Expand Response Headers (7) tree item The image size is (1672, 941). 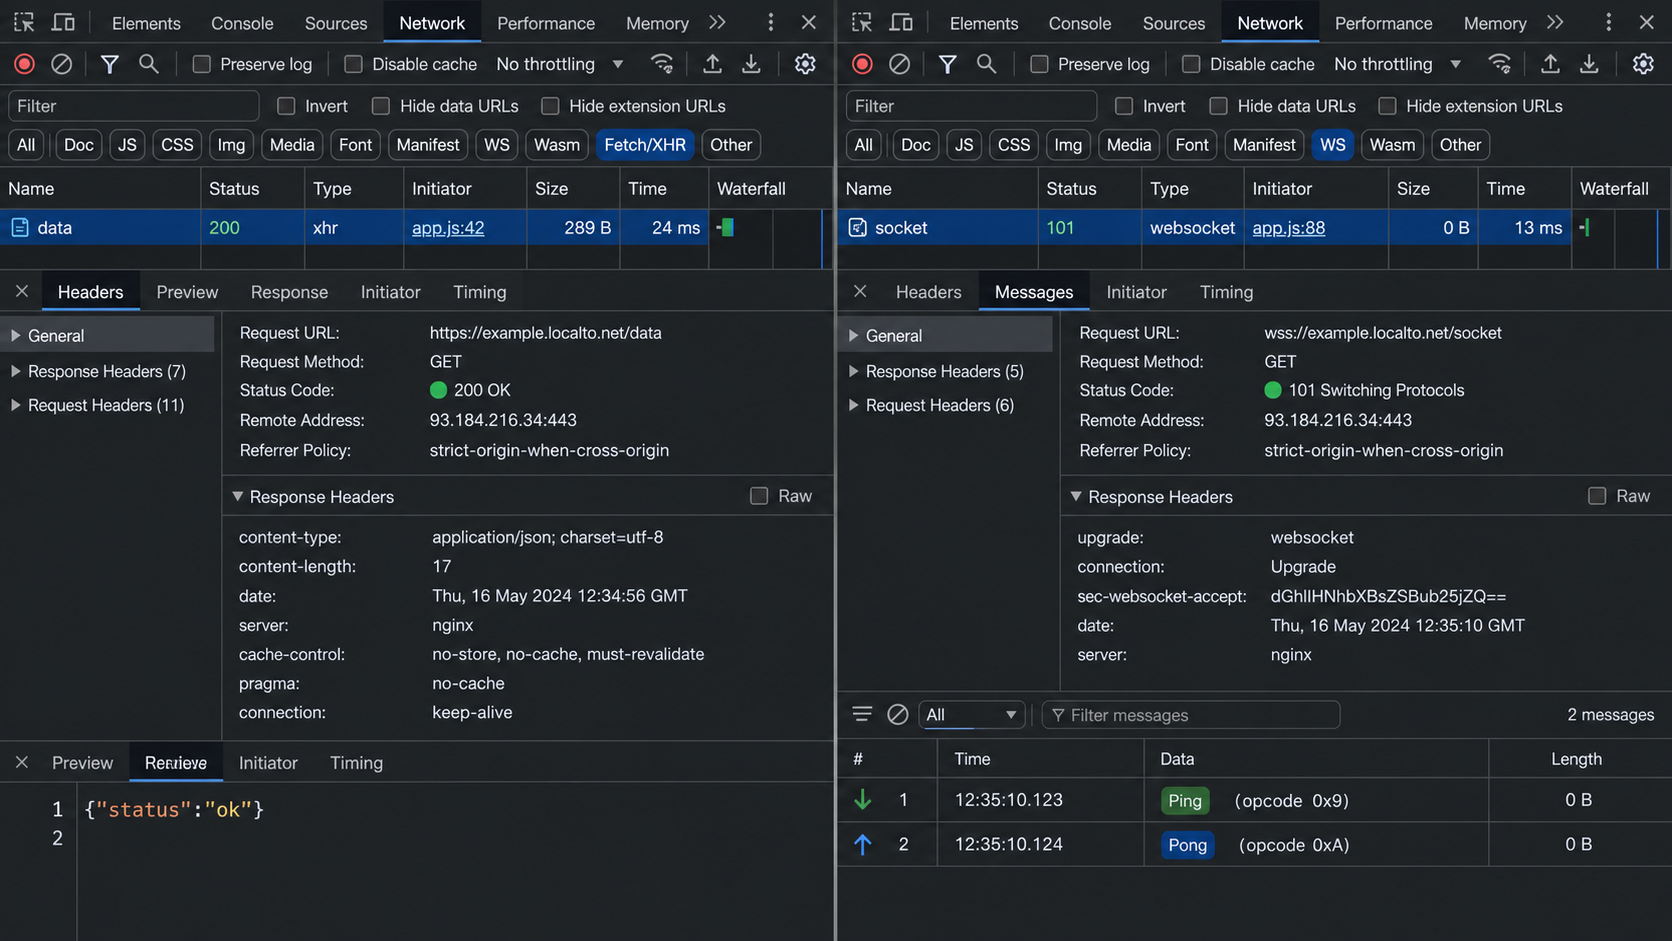pos(15,371)
